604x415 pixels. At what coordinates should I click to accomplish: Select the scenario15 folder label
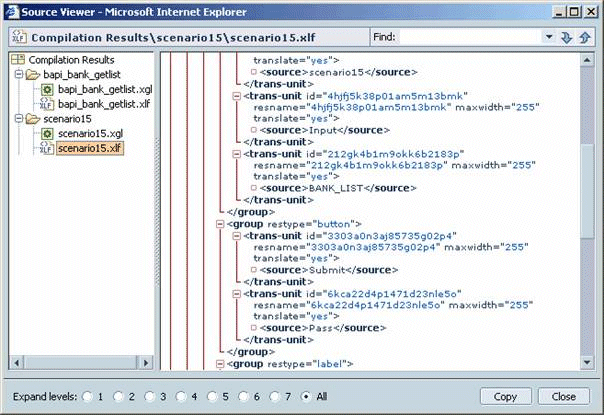[x=67, y=119]
